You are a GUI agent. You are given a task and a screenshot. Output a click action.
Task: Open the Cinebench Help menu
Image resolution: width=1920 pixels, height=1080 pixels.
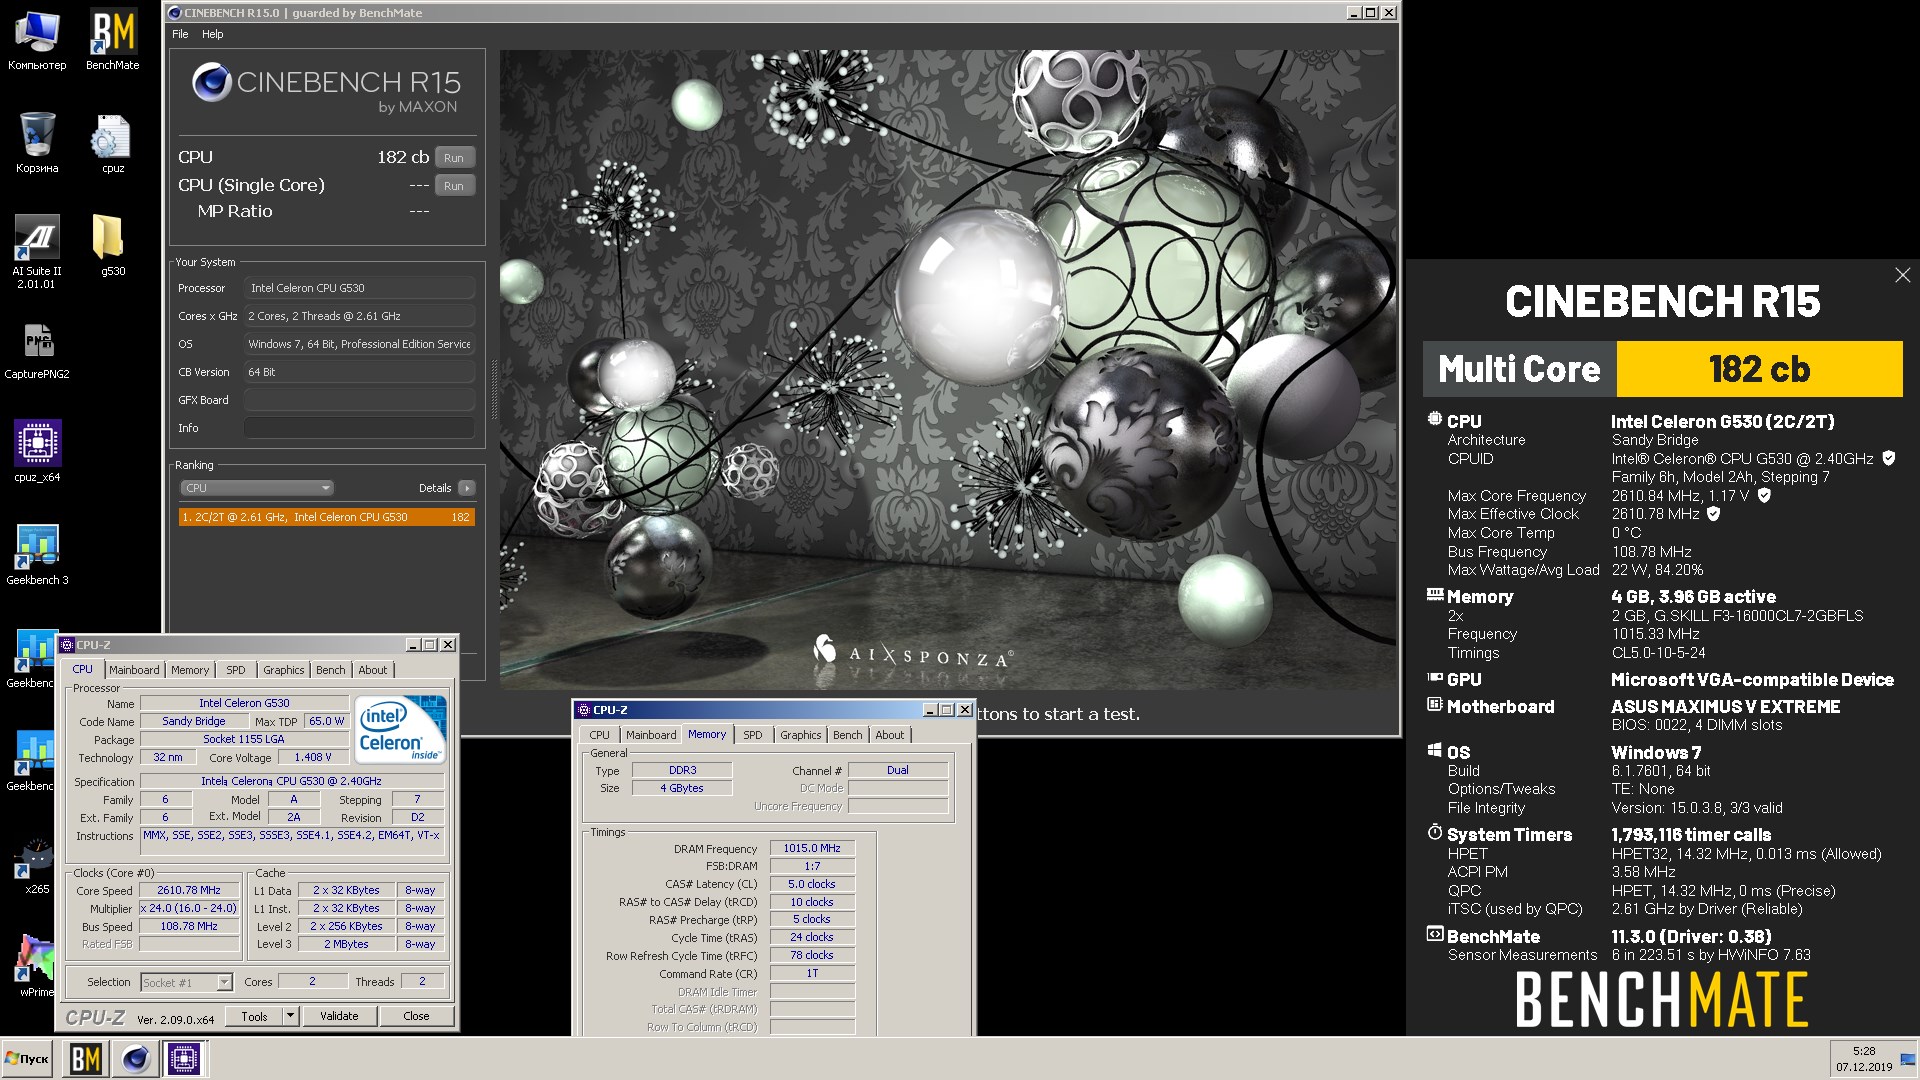tap(212, 34)
